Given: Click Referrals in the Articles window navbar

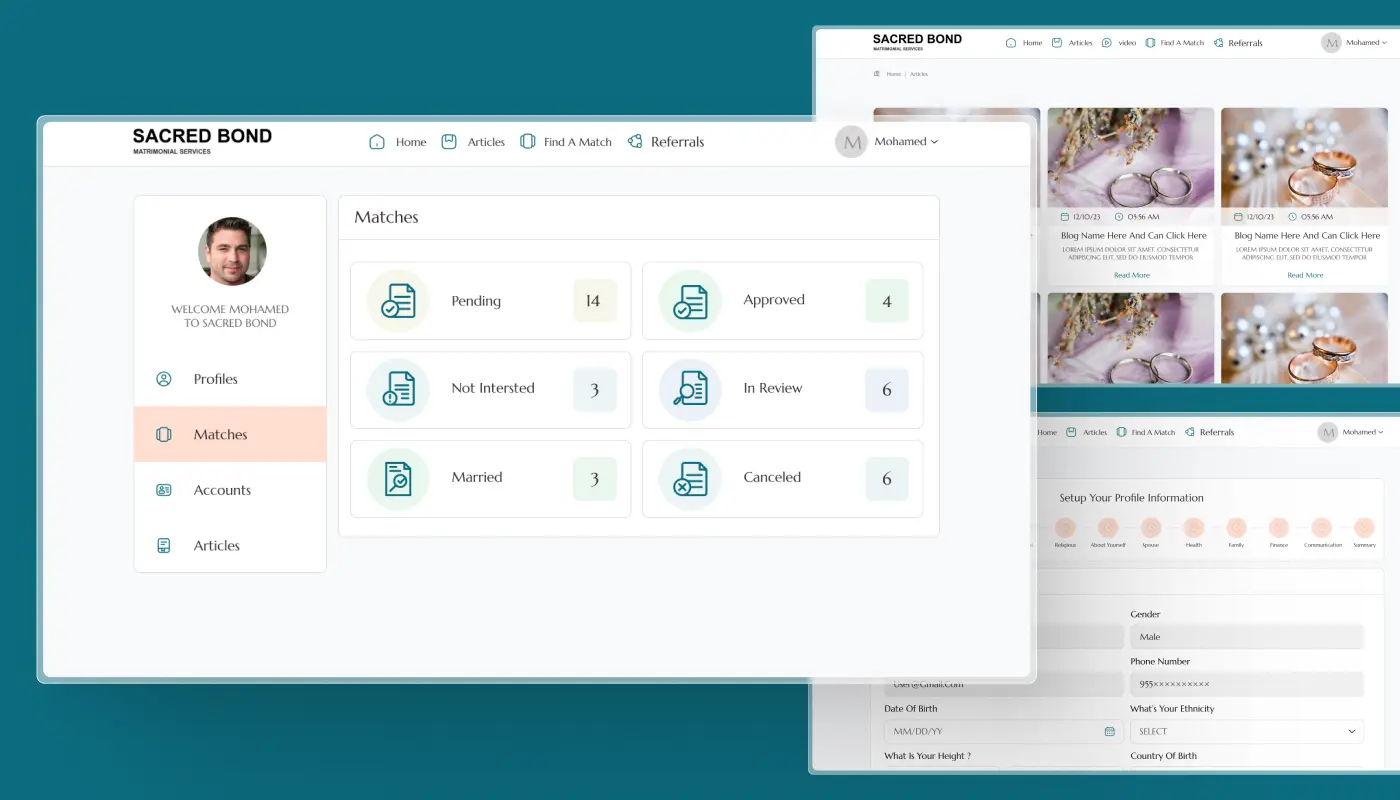Looking at the screenshot, I should click(x=1238, y=43).
